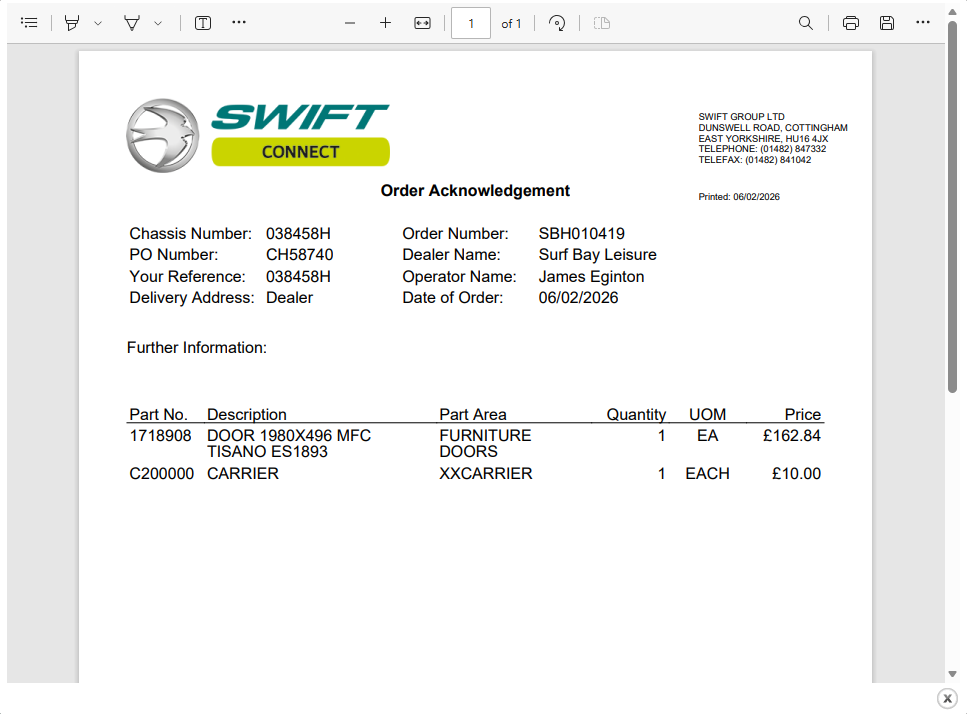Click the Further Information label
This screenshot has height=714, width=967.
click(197, 348)
